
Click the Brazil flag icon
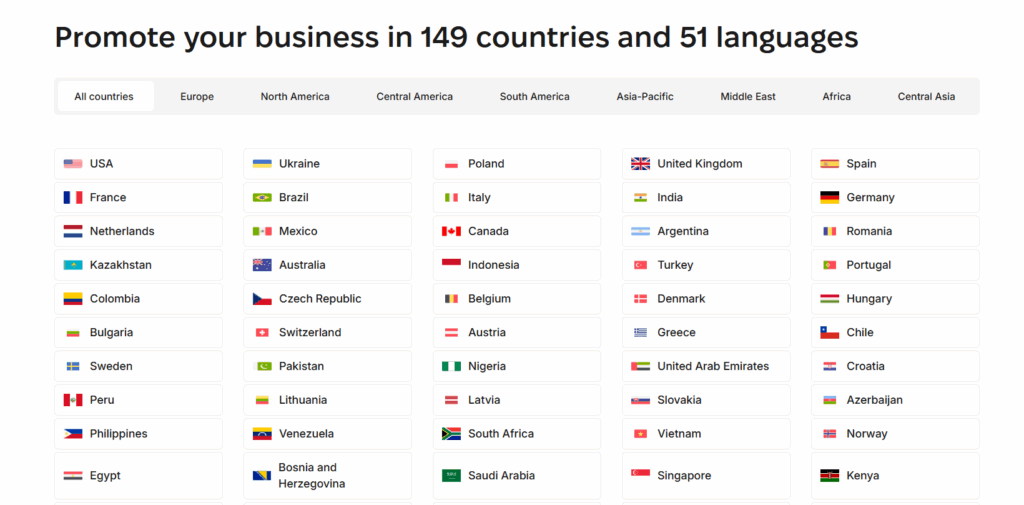coord(262,197)
